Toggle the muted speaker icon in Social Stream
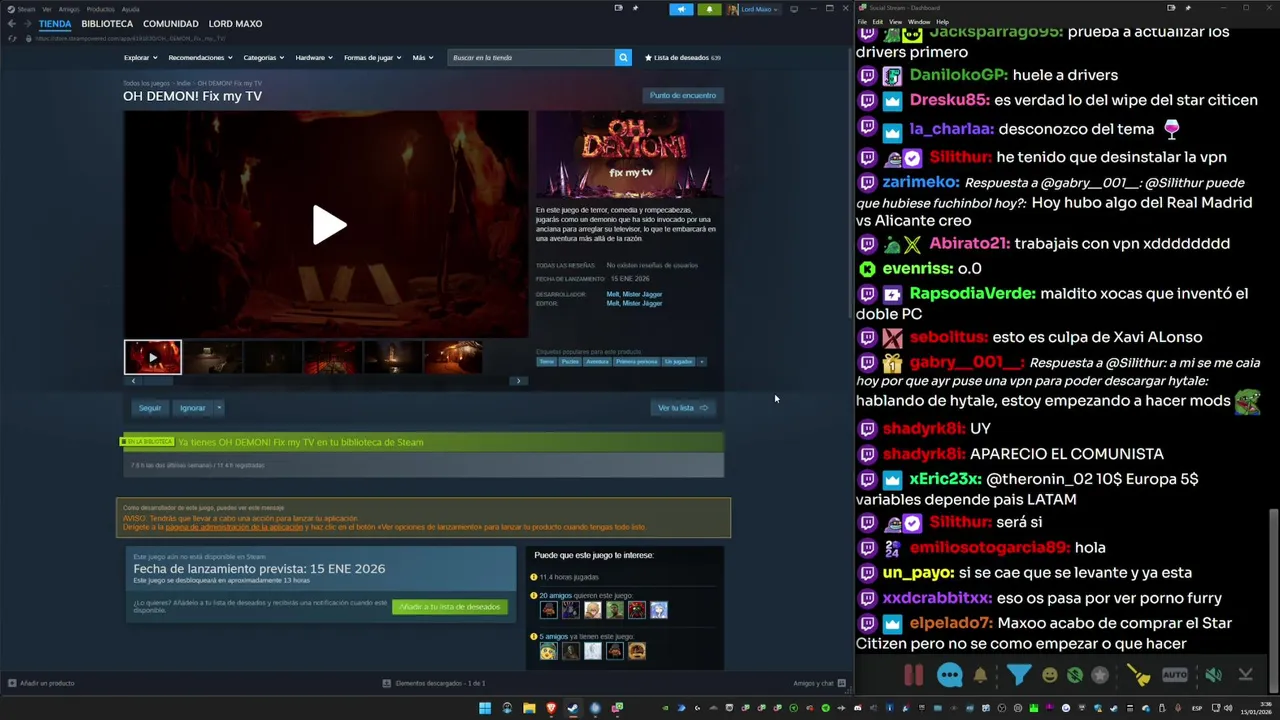This screenshot has height=720, width=1280. 1213,675
